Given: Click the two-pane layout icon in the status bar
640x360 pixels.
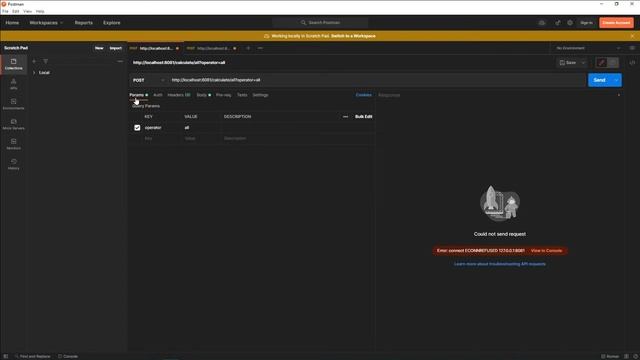Looking at the screenshot, I should [627, 356].
